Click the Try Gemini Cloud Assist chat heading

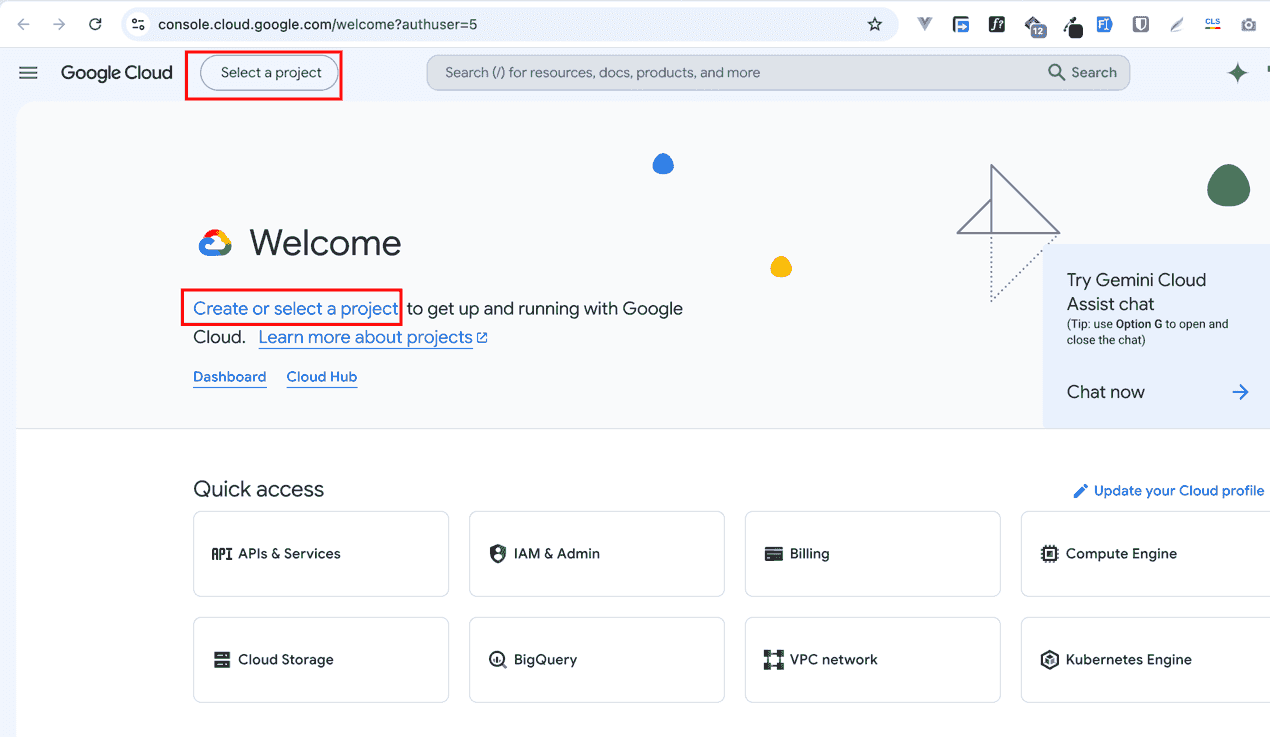1136,292
